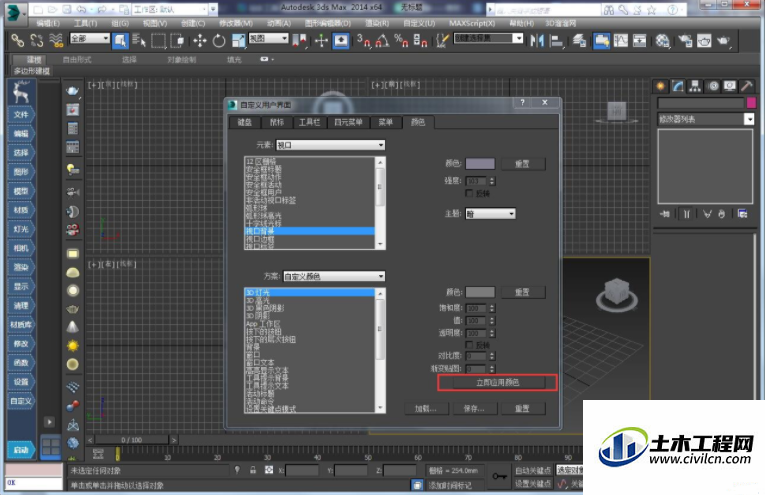Open the Material Editor icon

click(662, 41)
